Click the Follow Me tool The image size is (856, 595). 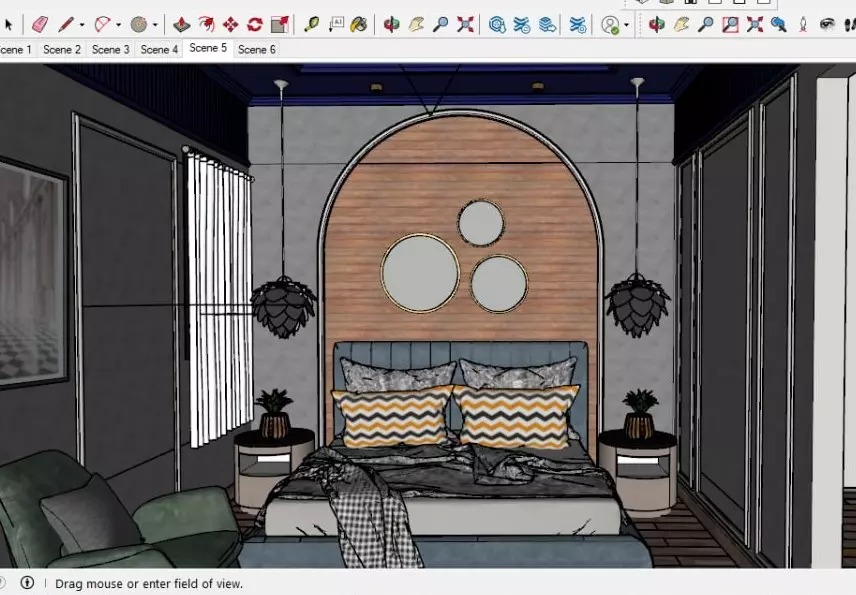pyautogui.click(x=206, y=24)
